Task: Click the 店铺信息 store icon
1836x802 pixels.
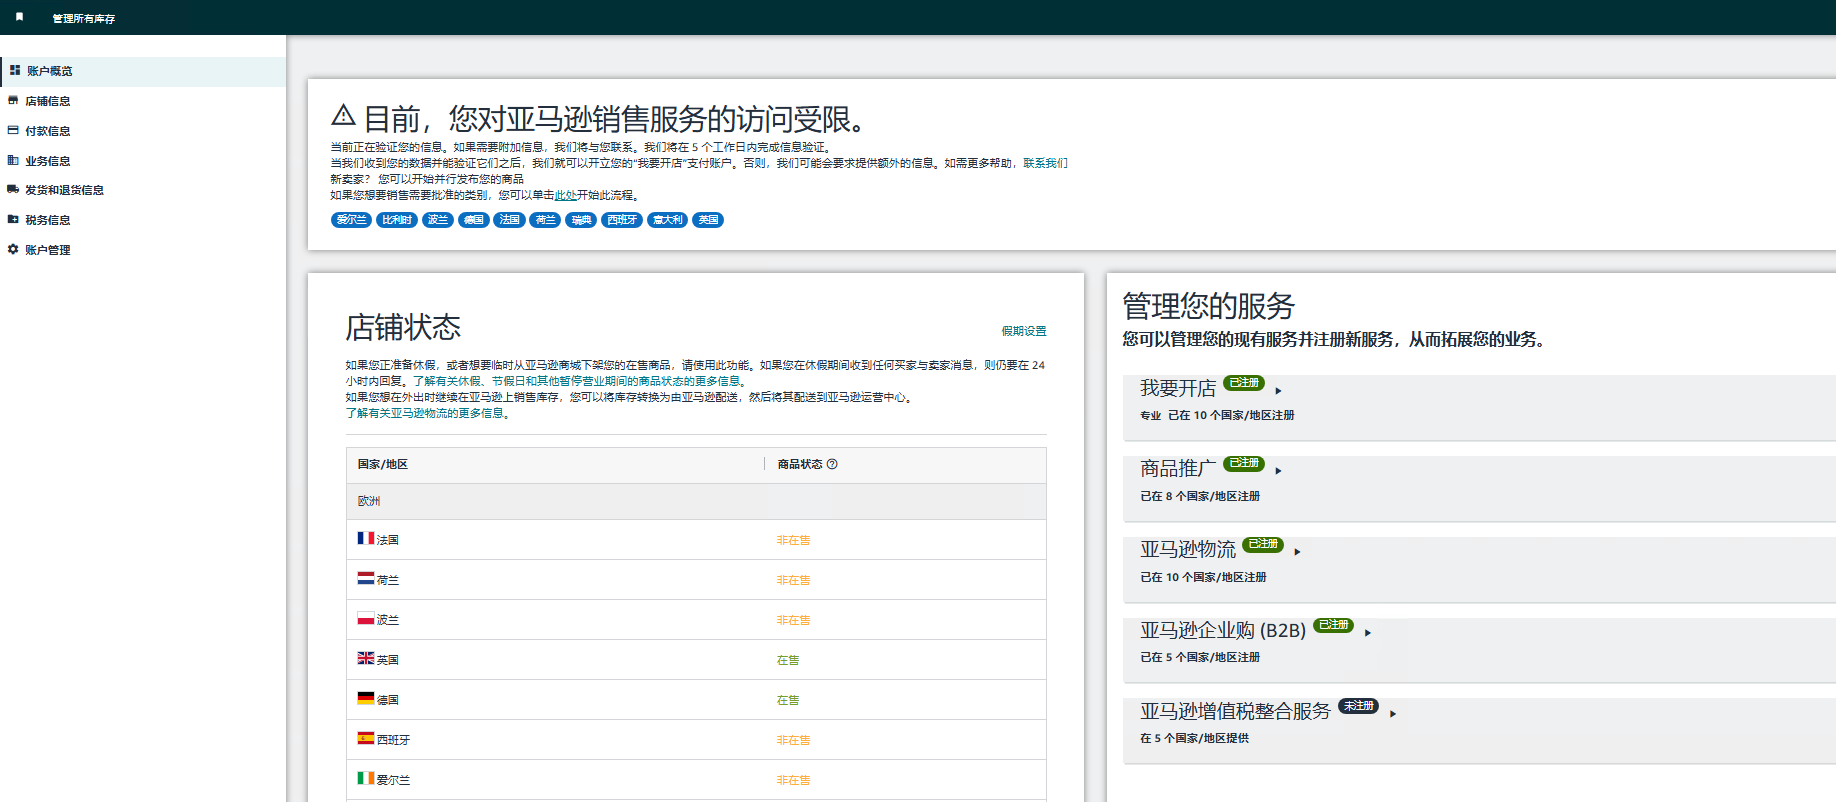Action: 13,100
